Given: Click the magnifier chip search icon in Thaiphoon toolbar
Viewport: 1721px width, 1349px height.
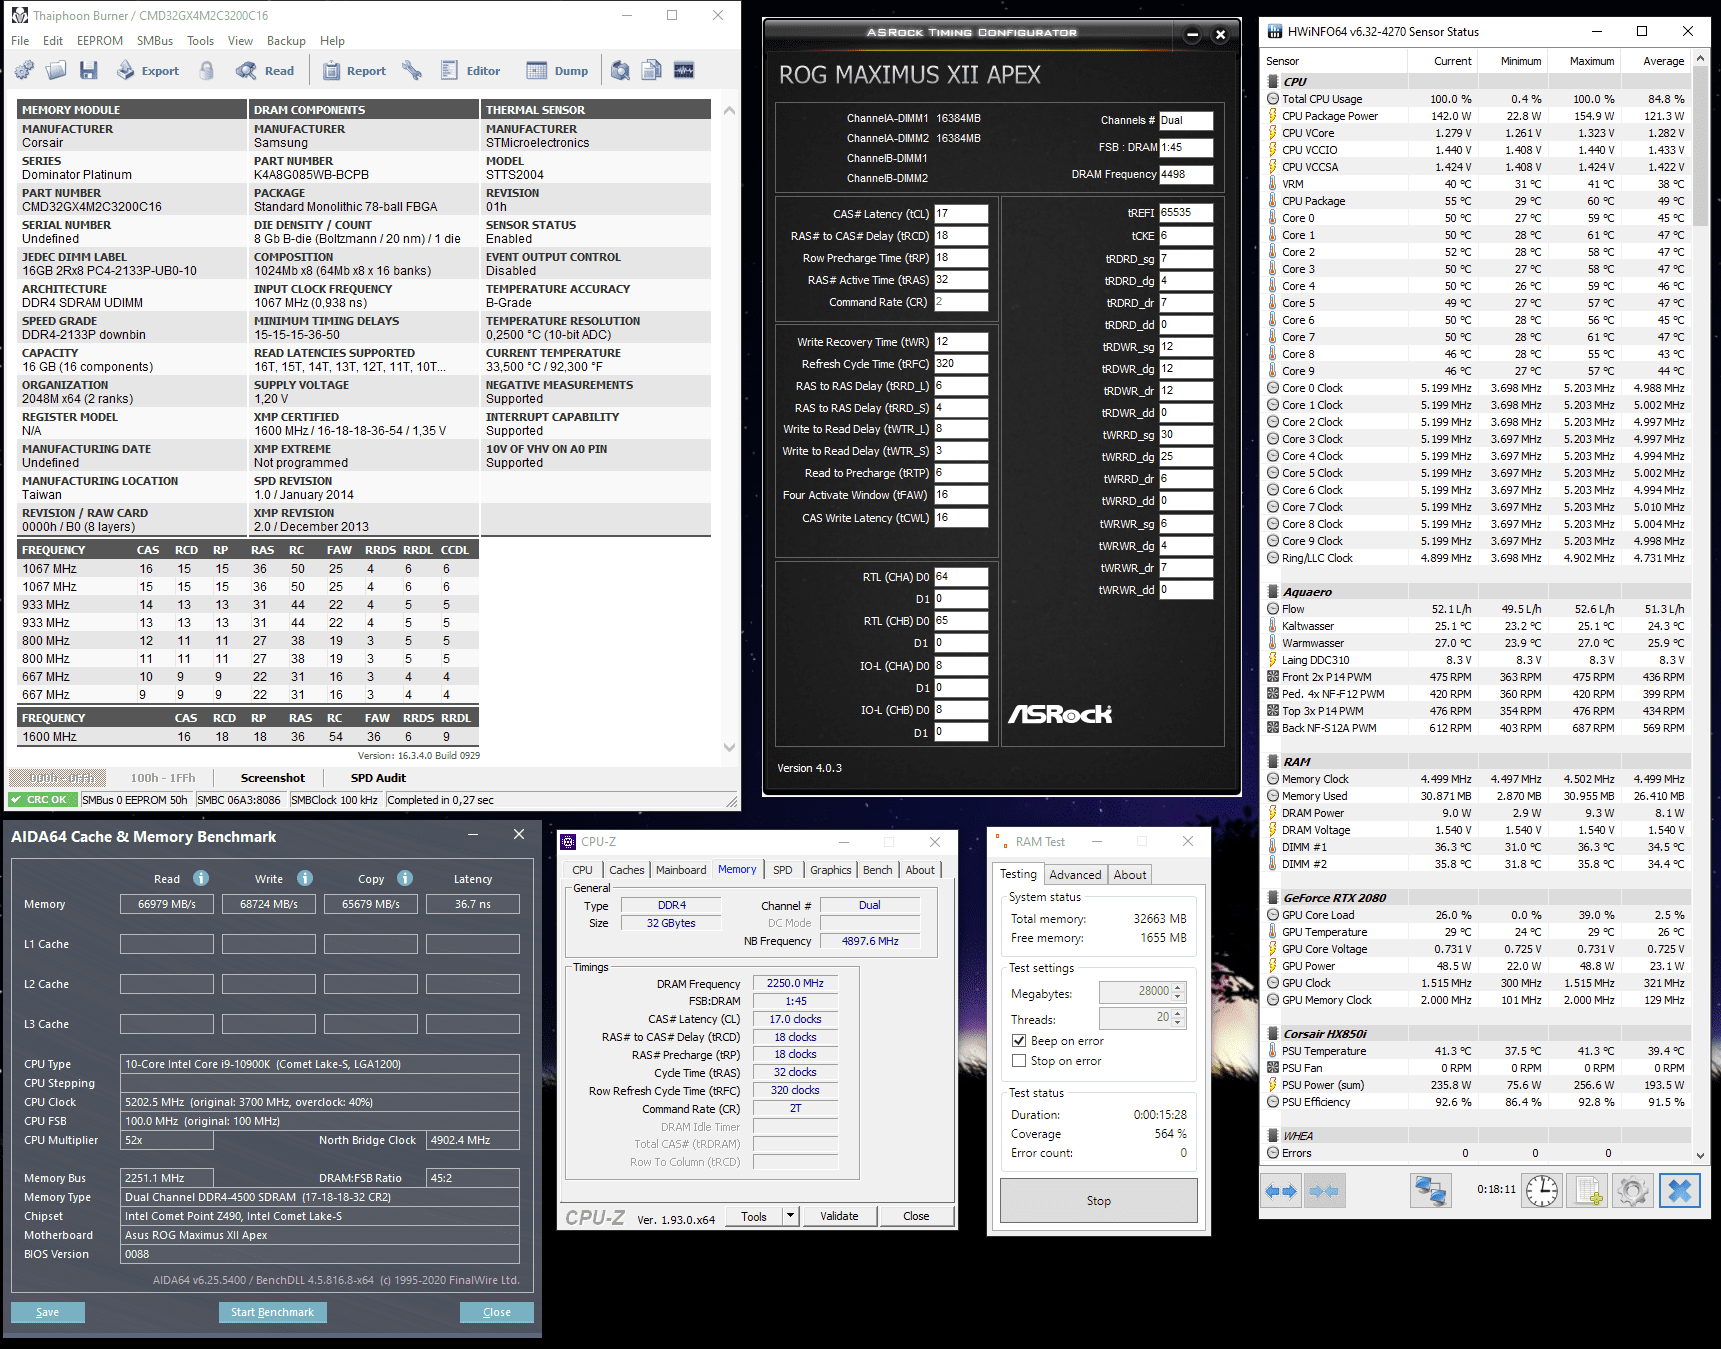Looking at the screenshot, I should [621, 70].
